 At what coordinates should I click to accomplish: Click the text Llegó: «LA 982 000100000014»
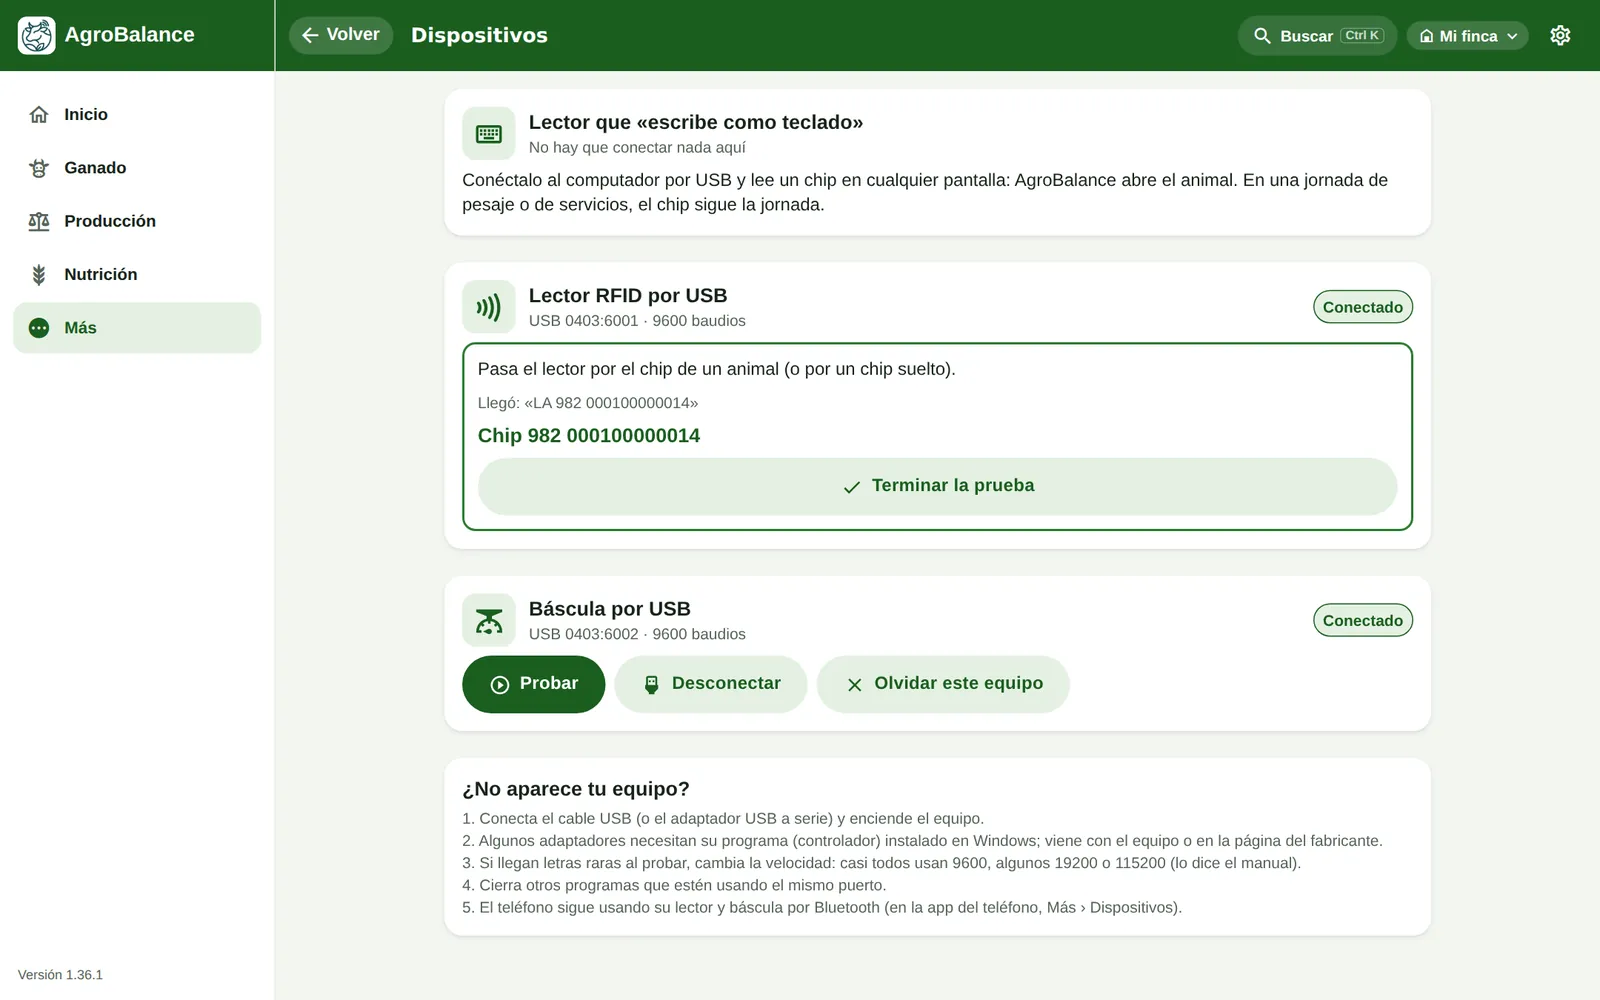[x=588, y=403]
